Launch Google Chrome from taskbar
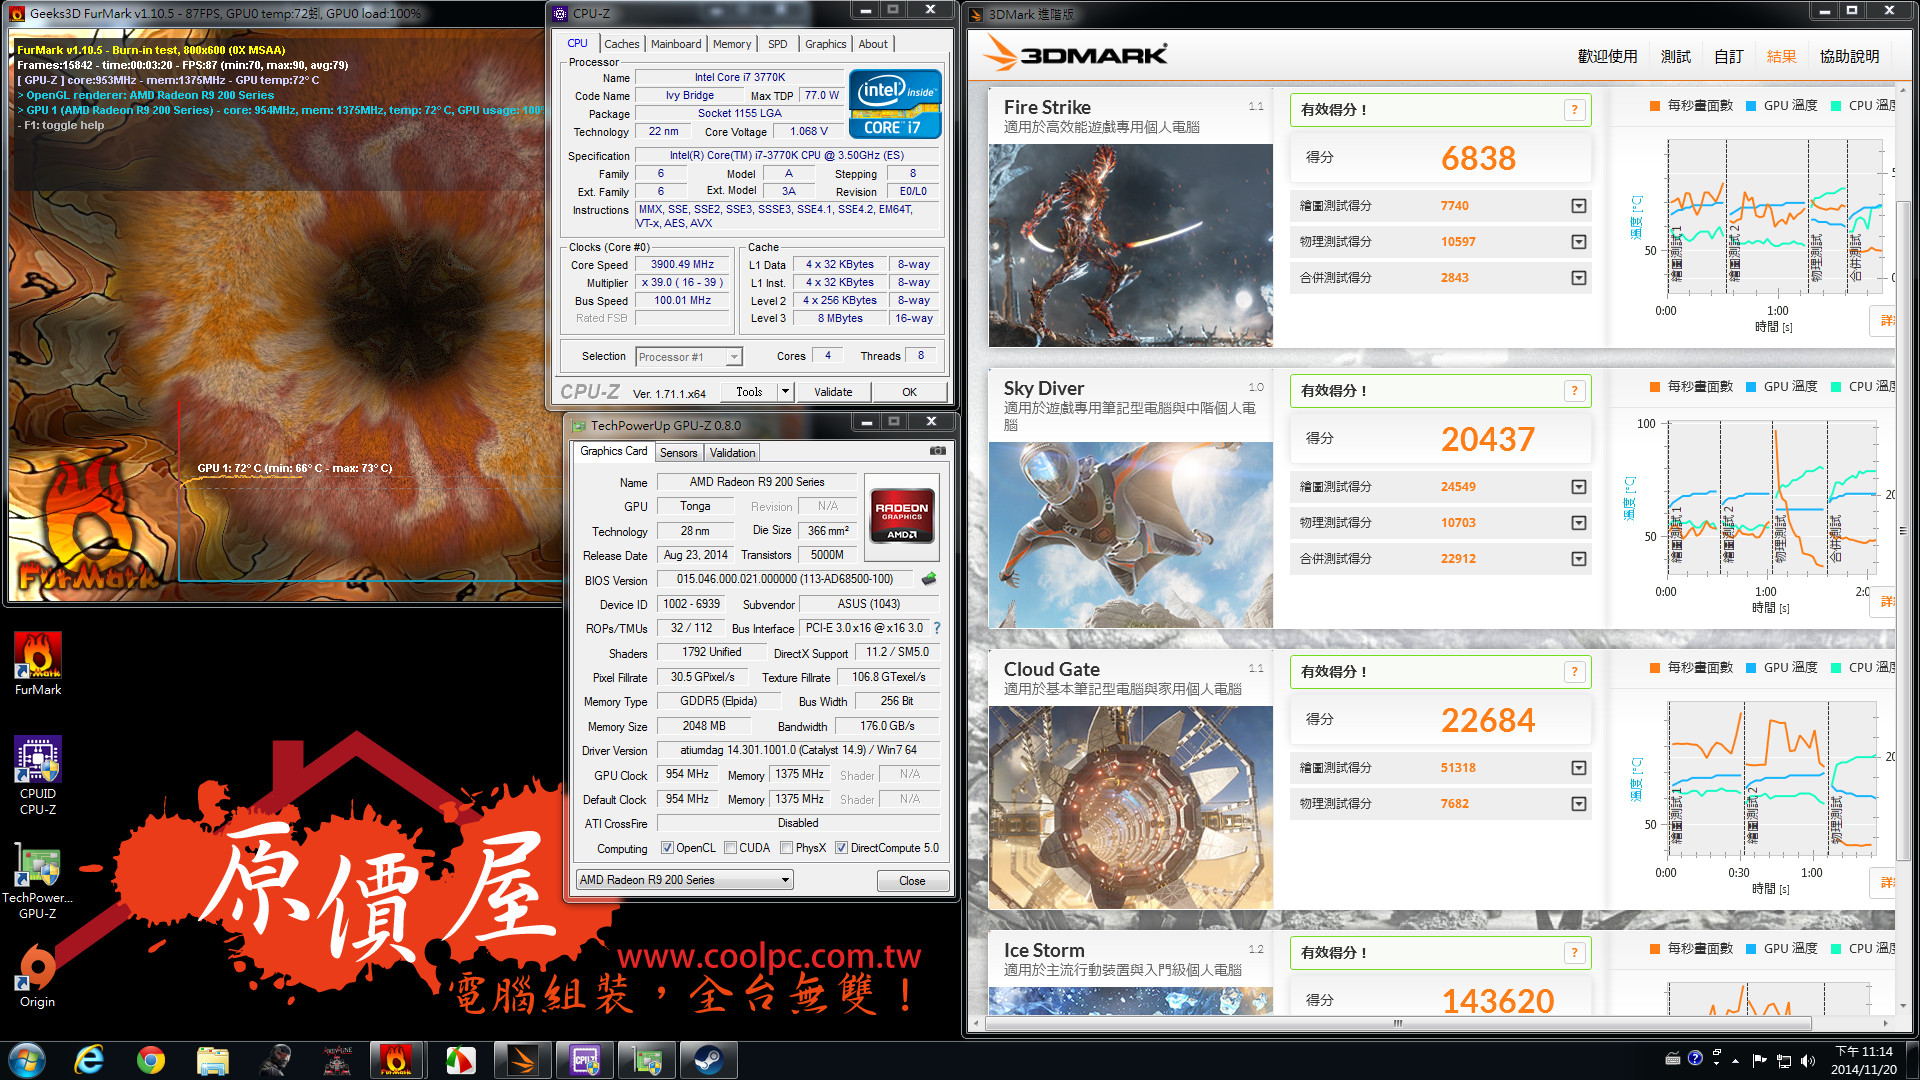 point(151,1060)
